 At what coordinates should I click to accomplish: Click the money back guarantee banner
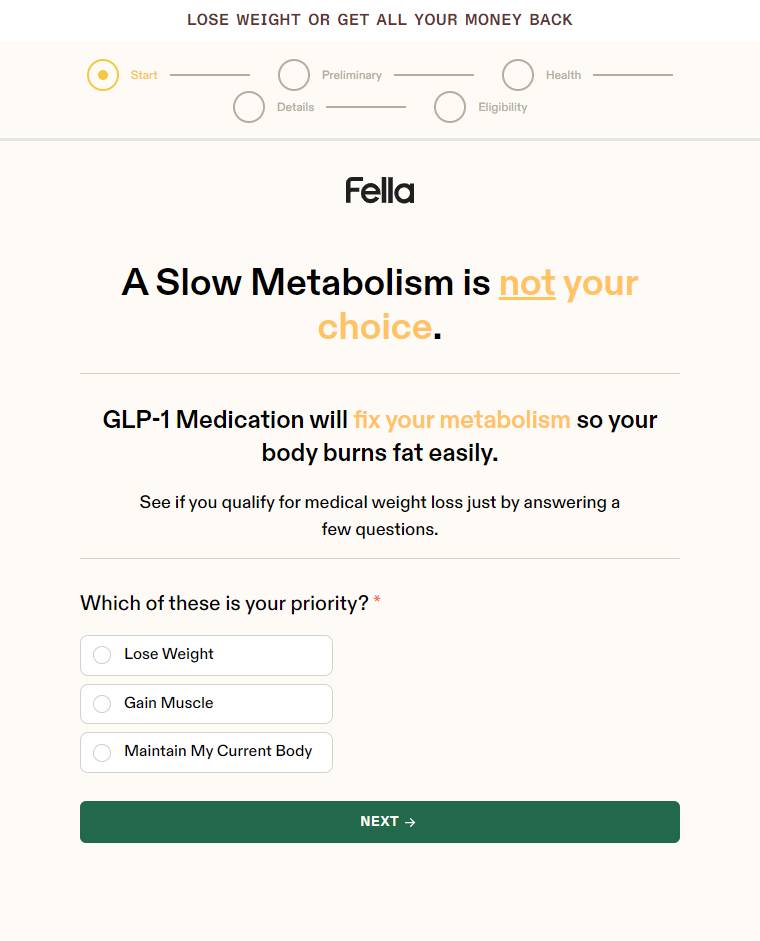380,20
